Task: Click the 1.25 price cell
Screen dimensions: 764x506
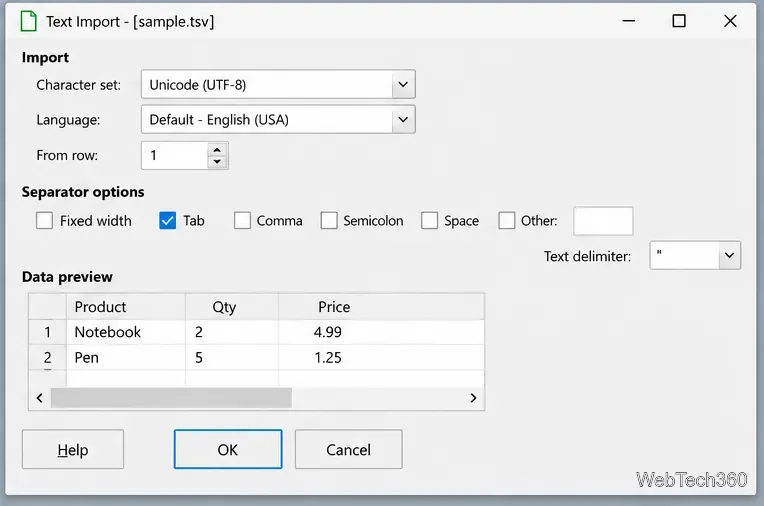Action: click(x=382, y=357)
